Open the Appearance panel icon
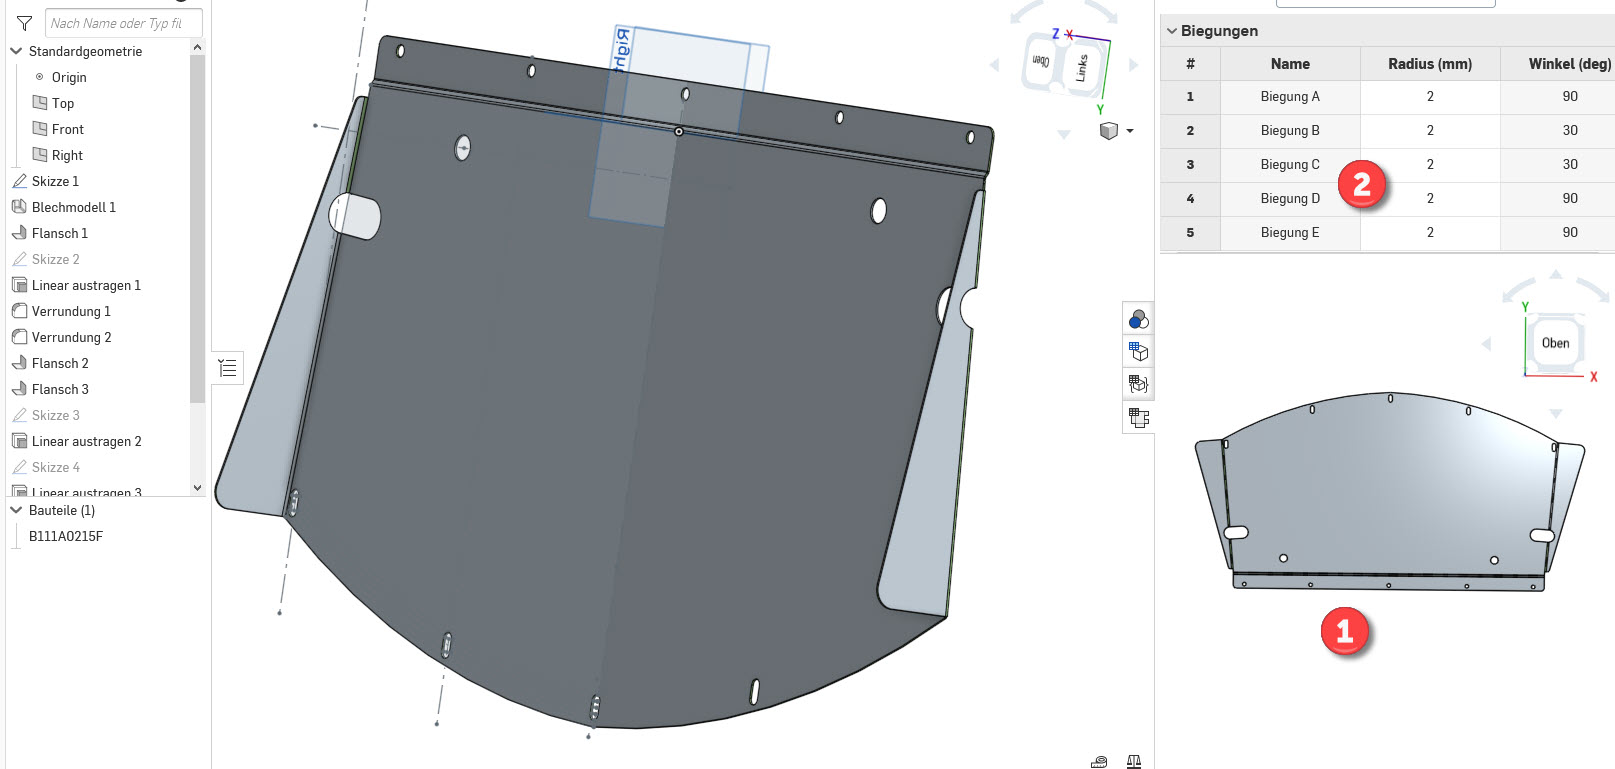The image size is (1615, 769). coord(1138,319)
